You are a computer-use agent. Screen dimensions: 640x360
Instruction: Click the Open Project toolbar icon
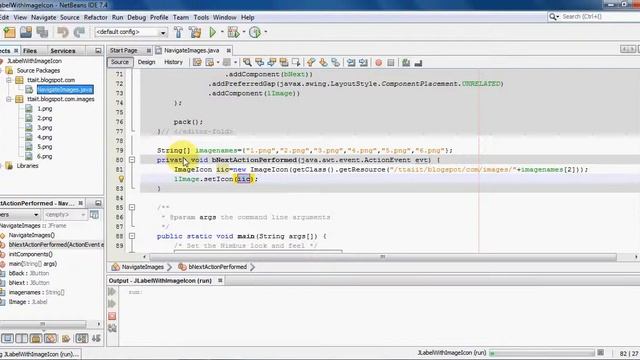(26, 32)
